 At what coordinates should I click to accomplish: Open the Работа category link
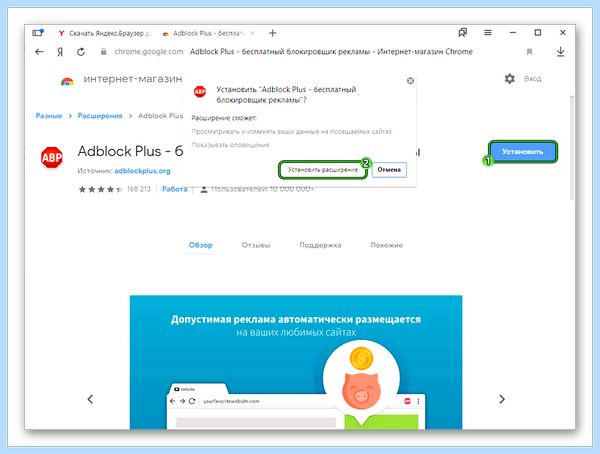pyautogui.click(x=174, y=189)
